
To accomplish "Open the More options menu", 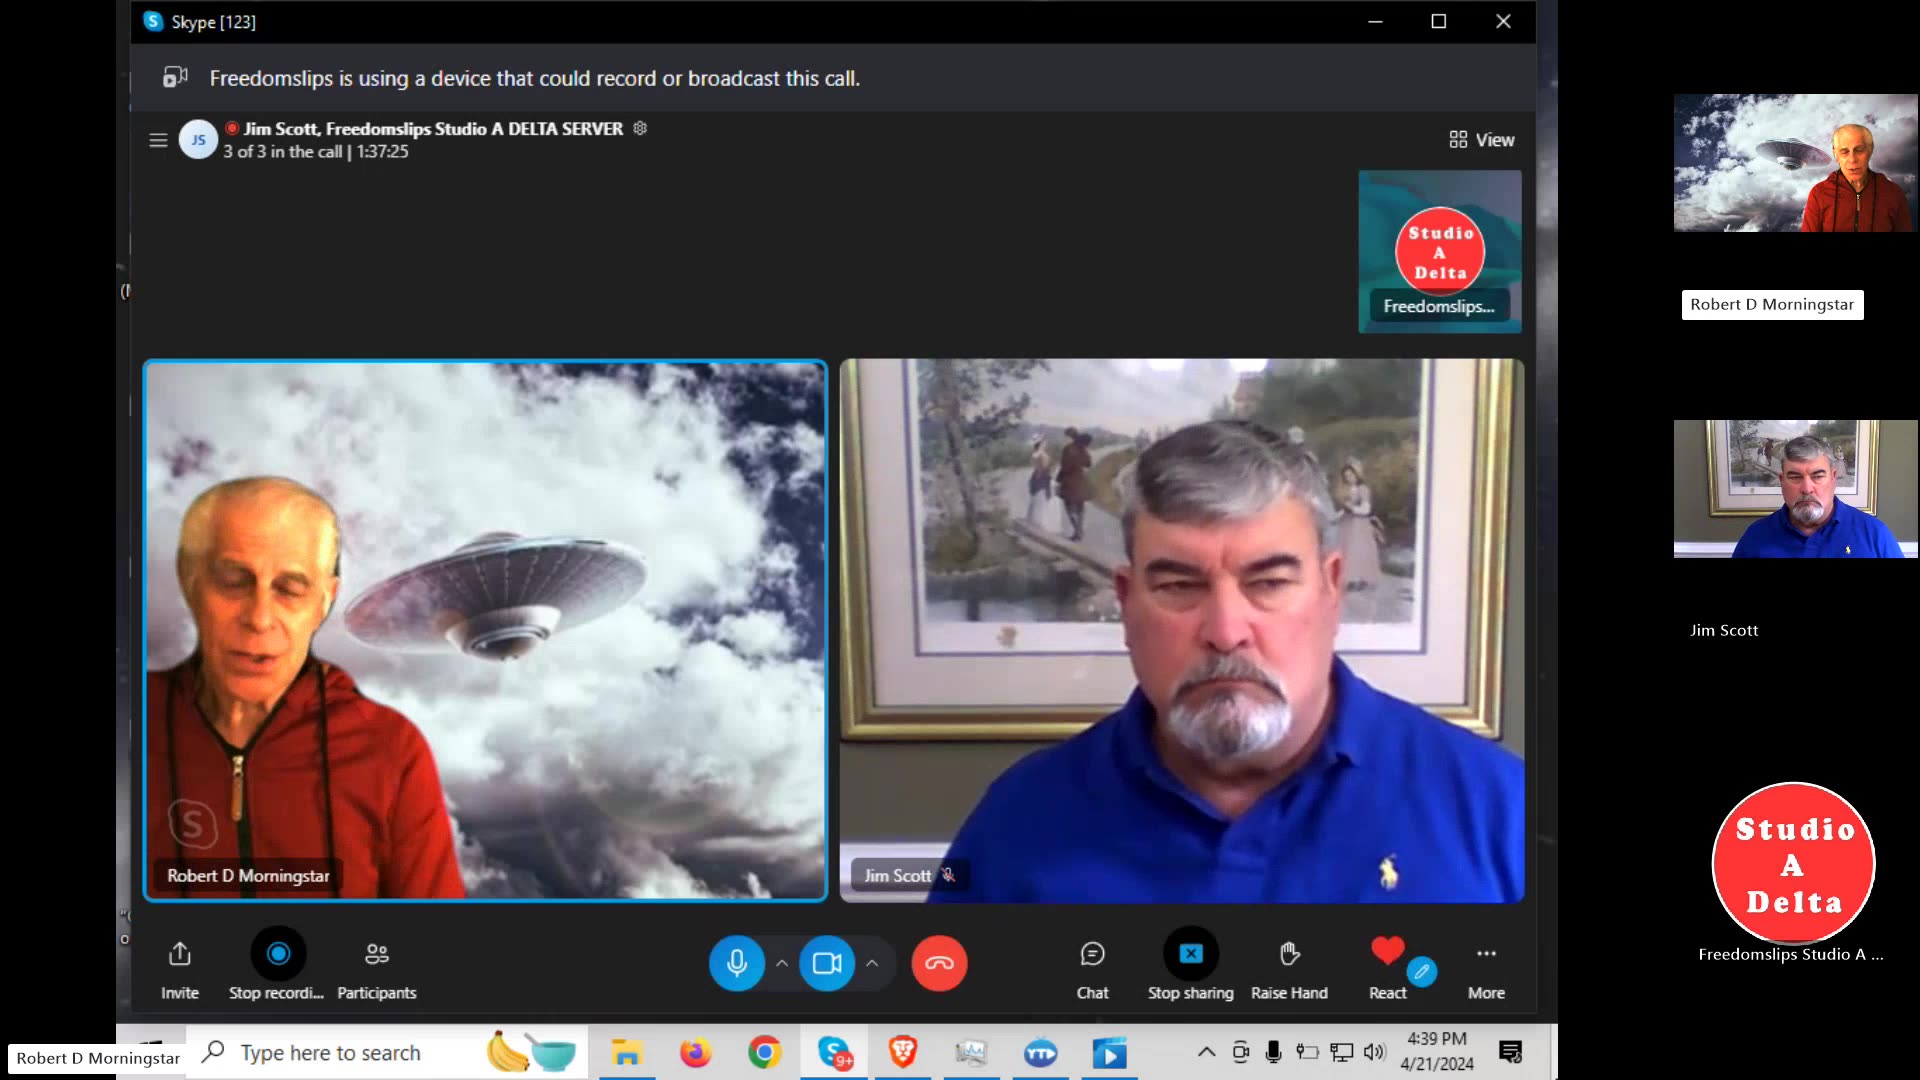I will 1486,954.
